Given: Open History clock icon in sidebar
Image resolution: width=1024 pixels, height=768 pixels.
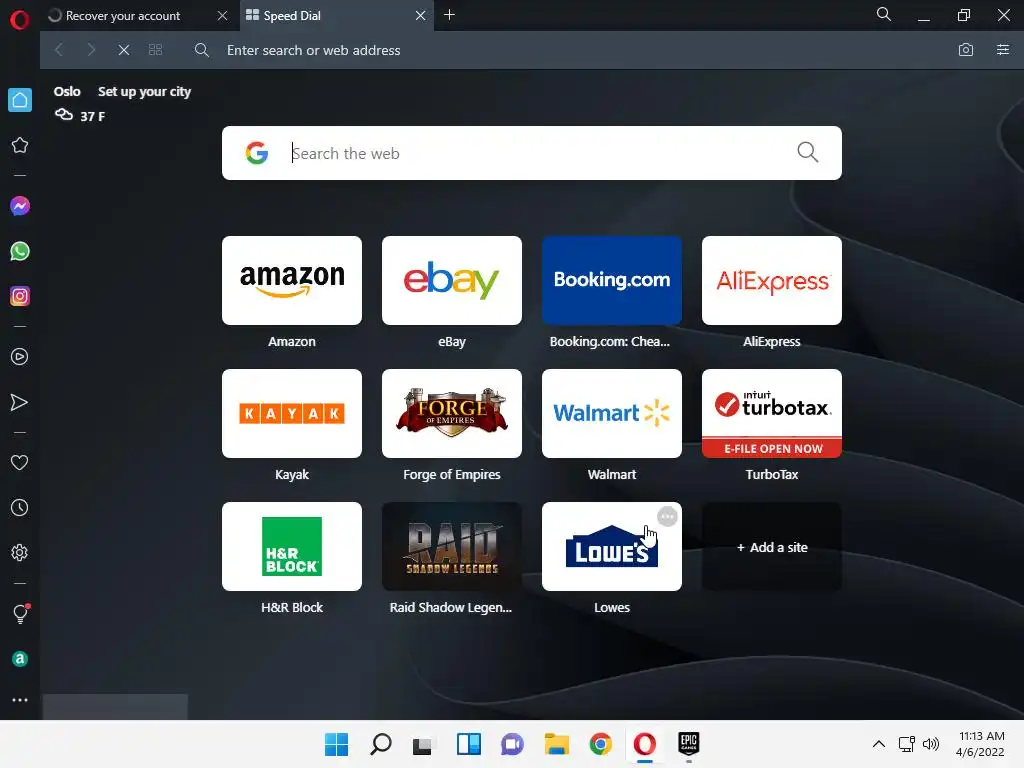Looking at the screenshot, I should 20,507.
